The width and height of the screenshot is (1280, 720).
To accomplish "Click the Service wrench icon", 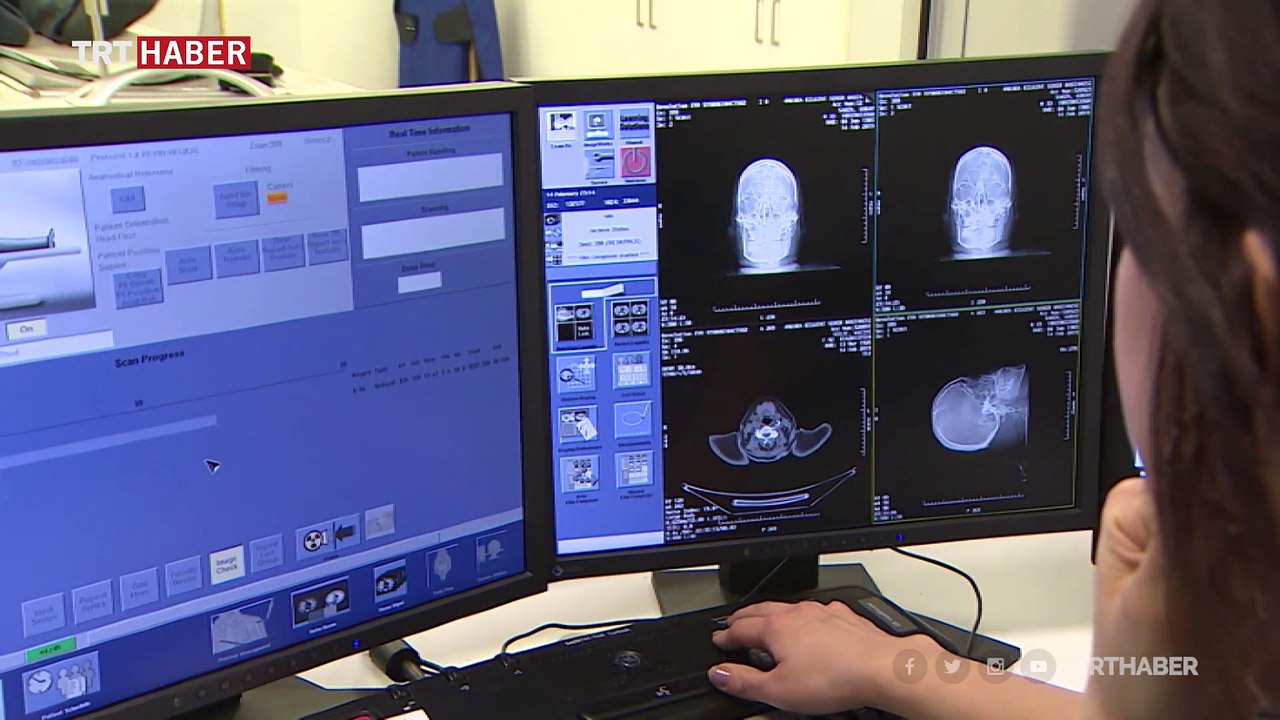I will (599, 164).
